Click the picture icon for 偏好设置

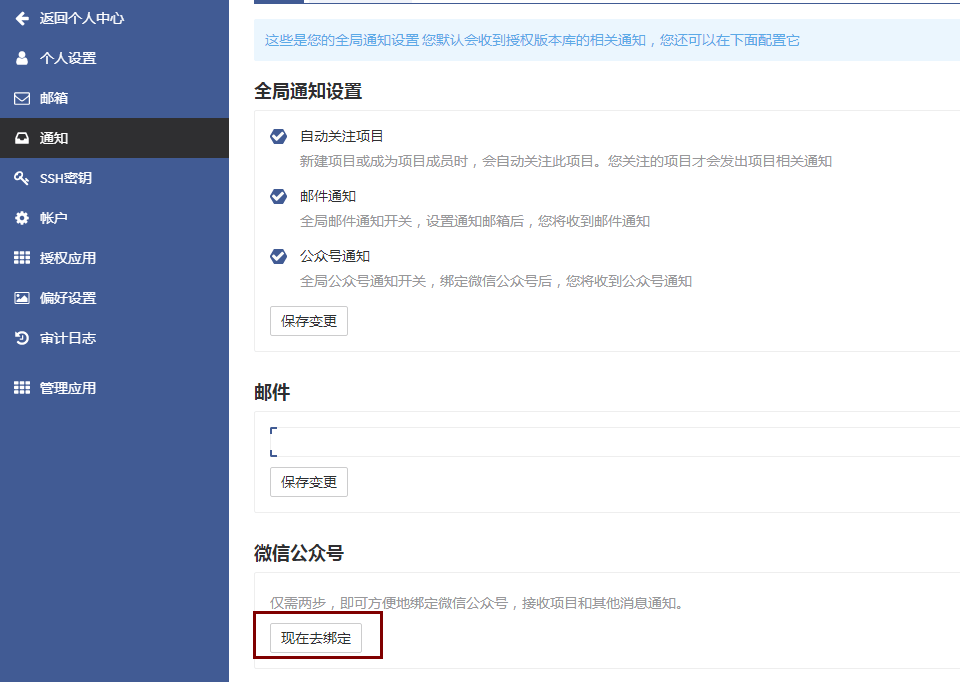[22, 298]
